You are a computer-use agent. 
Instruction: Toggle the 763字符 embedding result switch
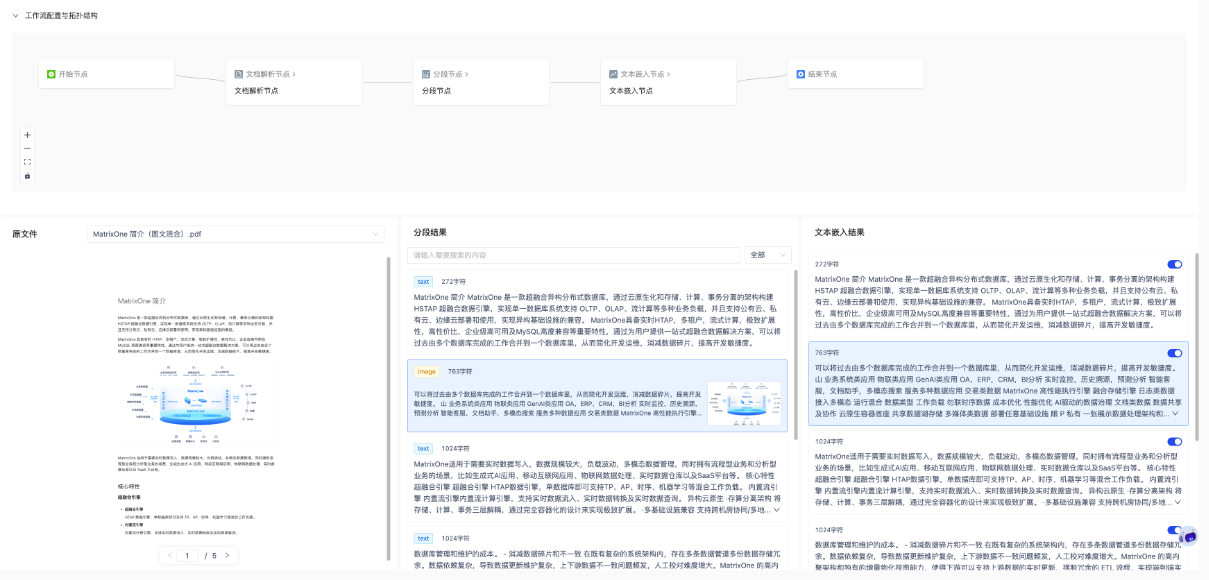pos(1174,353)
